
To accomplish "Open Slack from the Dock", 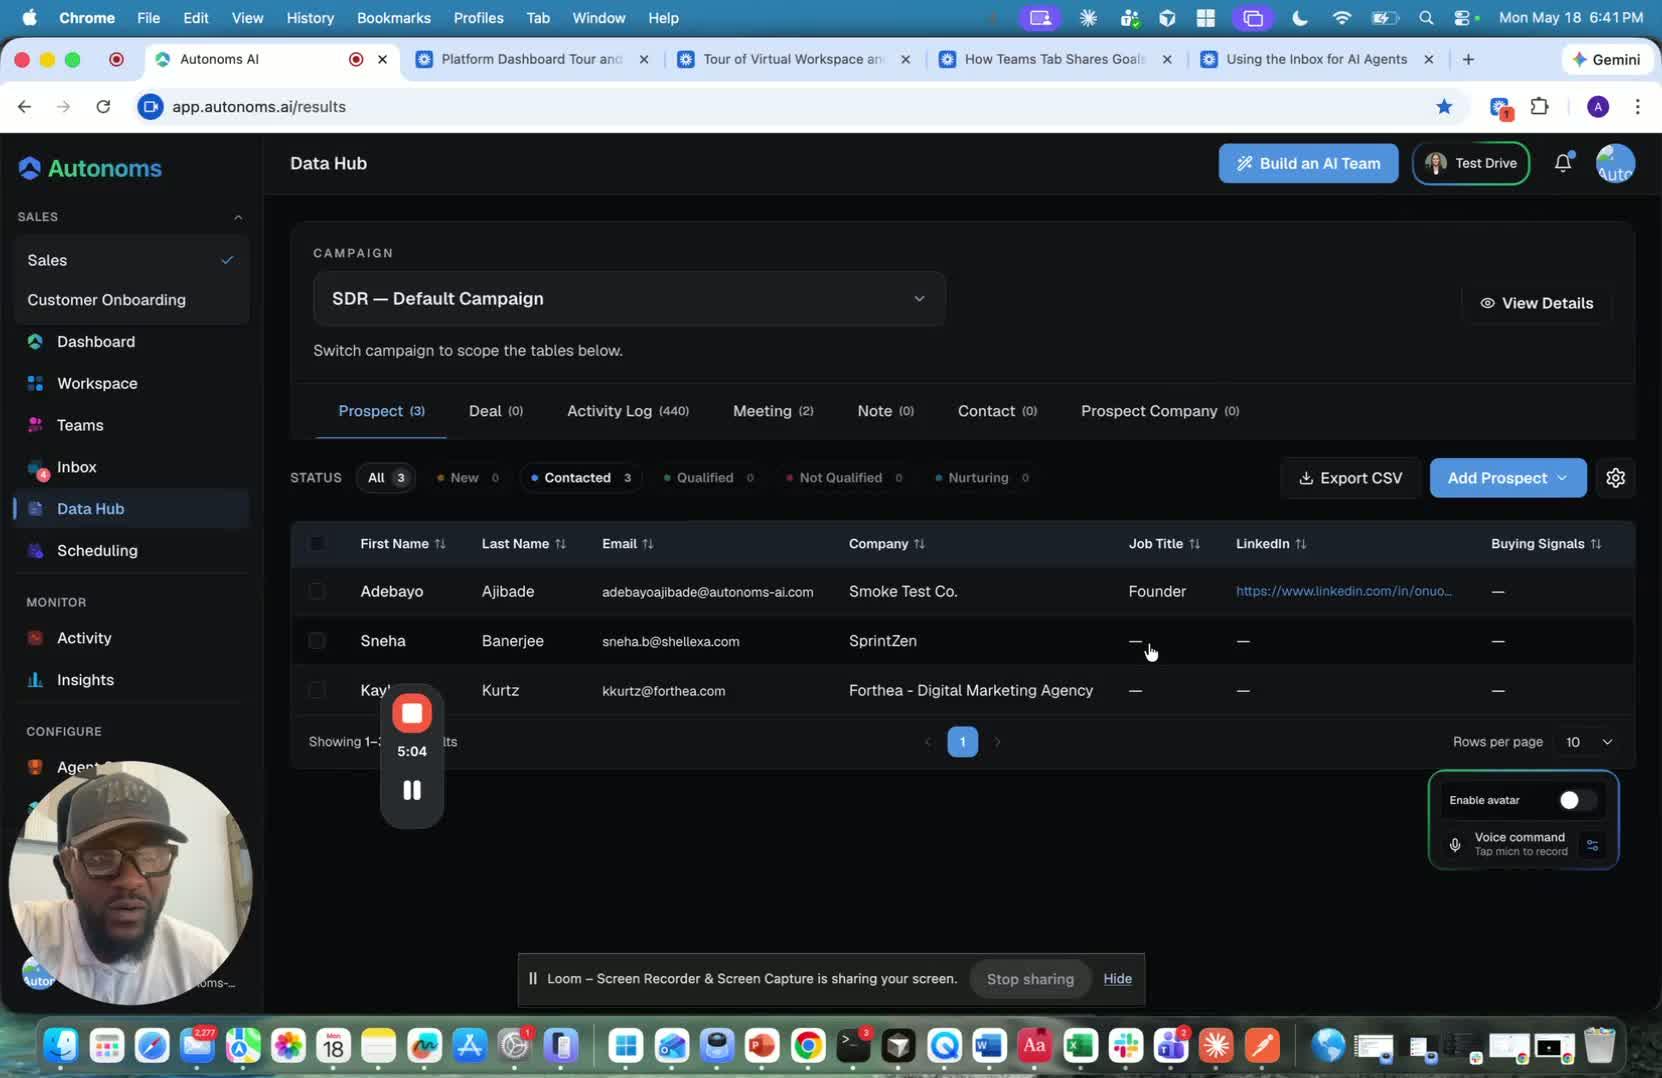I will click(x=1125, y=1046).
